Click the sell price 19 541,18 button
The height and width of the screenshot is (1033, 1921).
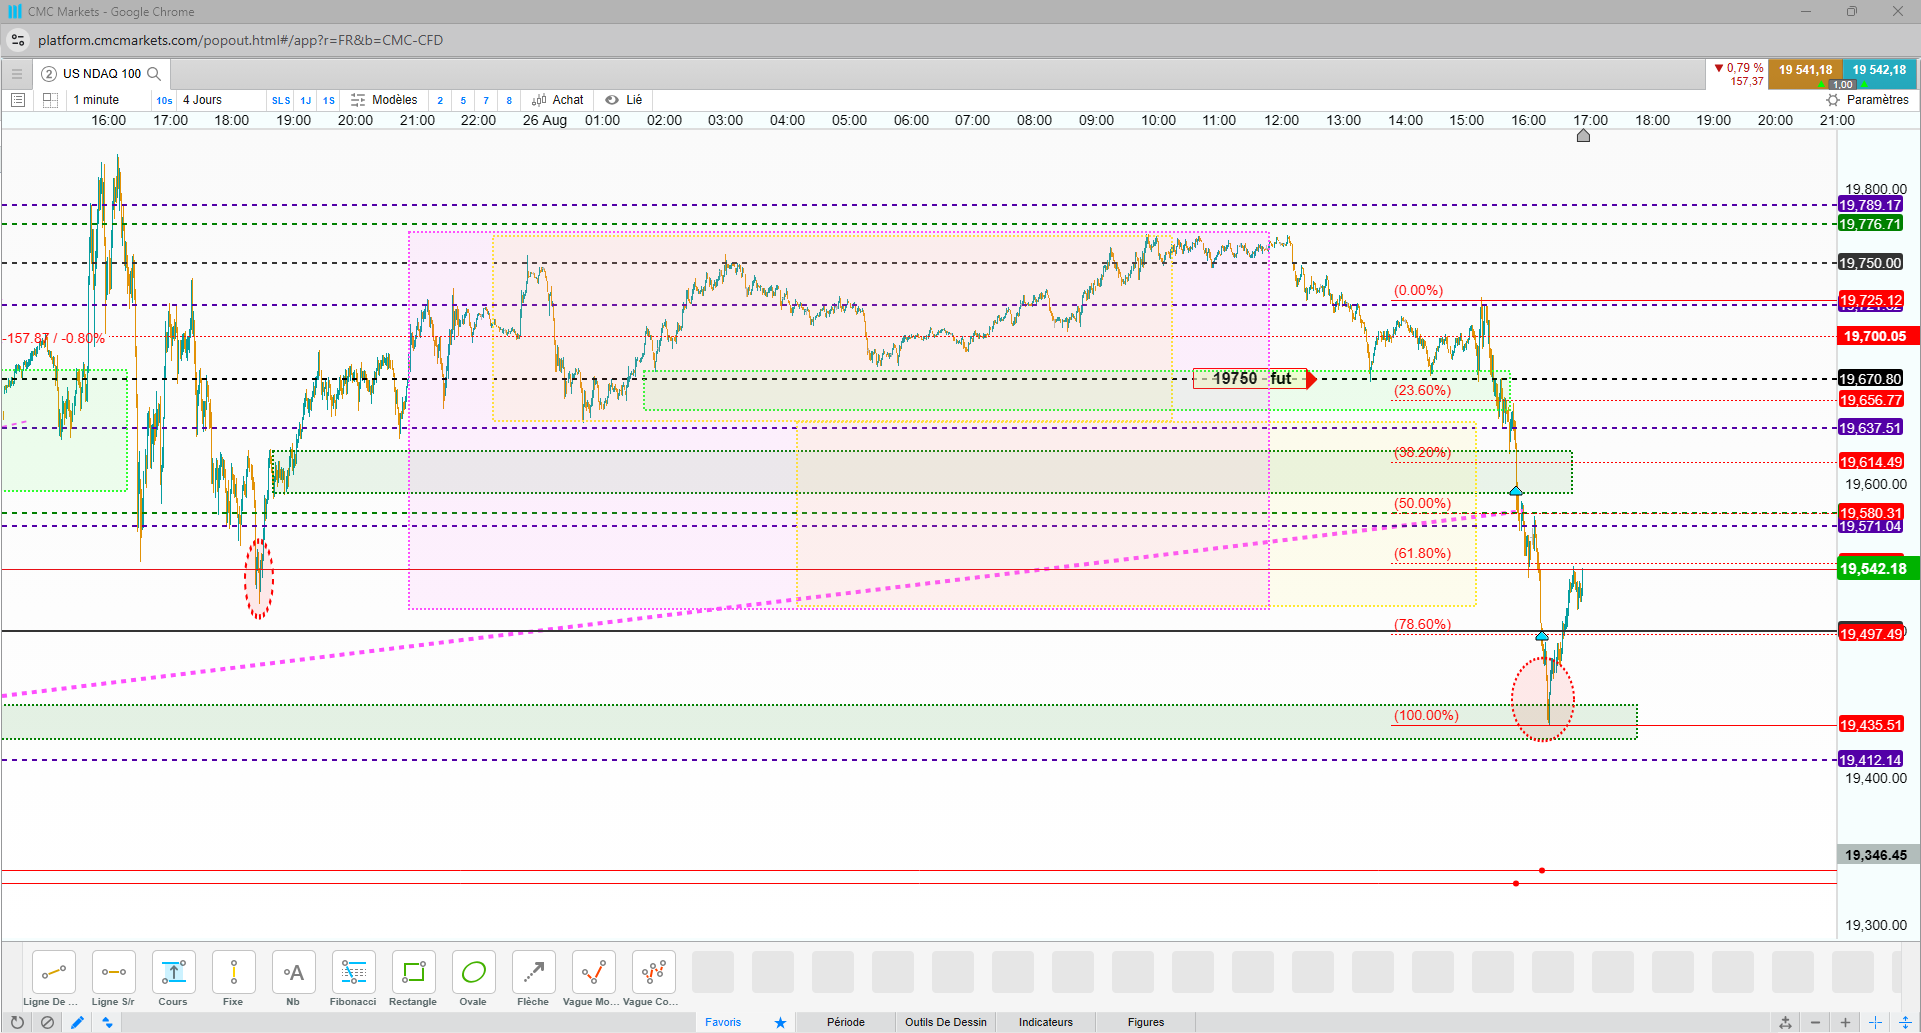click(x=1805, y=73)
